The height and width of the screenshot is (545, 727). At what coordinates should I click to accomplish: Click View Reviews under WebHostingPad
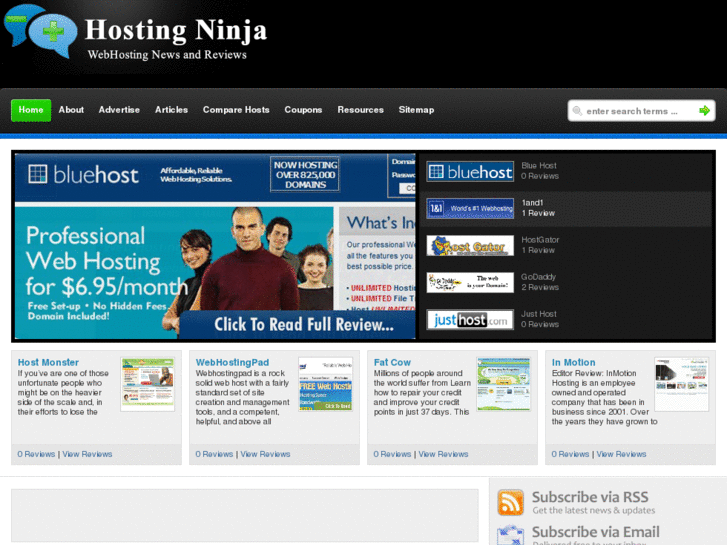coord(265,454)
